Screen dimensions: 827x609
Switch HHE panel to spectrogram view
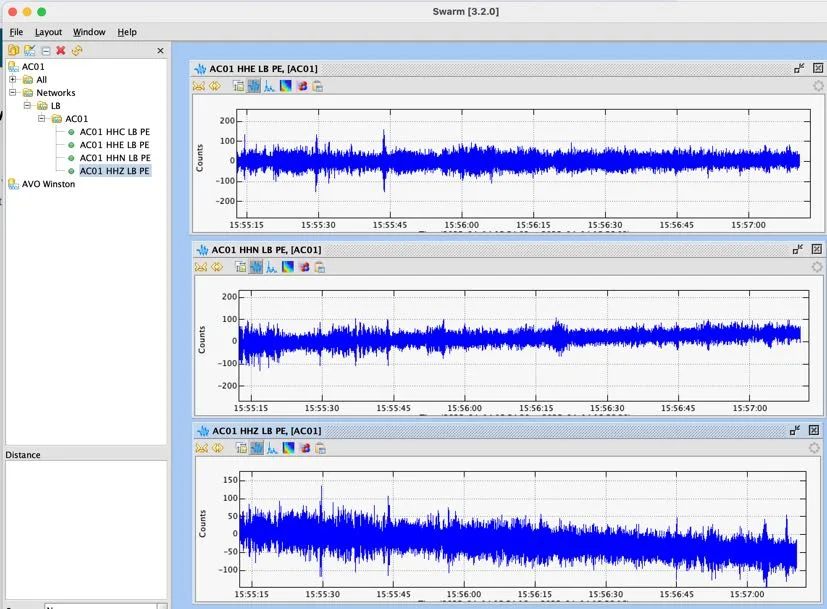point(285,86)
